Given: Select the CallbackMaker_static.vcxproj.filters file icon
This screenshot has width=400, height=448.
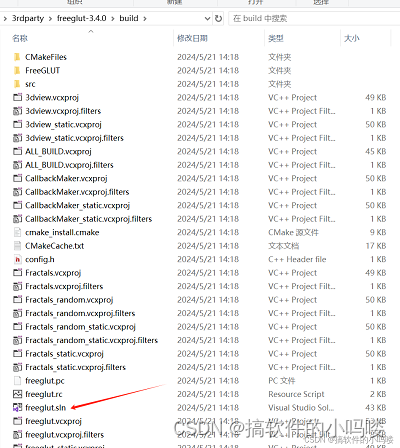Looking at the screenshot, I should click(17, 219).
